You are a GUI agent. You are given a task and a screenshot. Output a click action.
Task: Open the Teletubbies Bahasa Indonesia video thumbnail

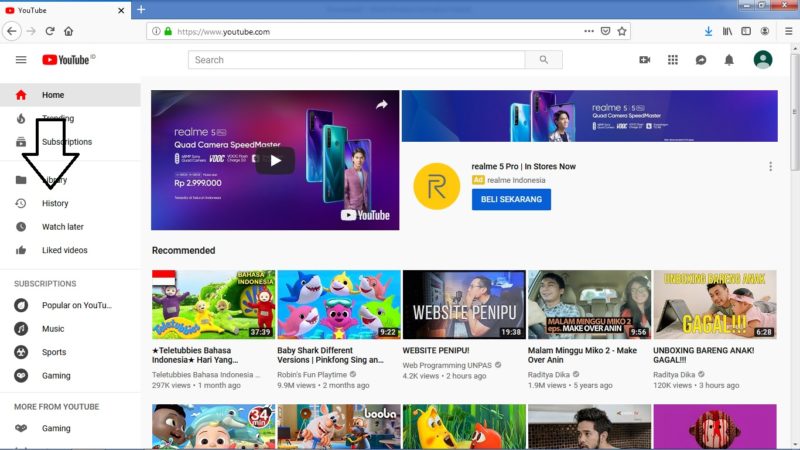[213, 305]
